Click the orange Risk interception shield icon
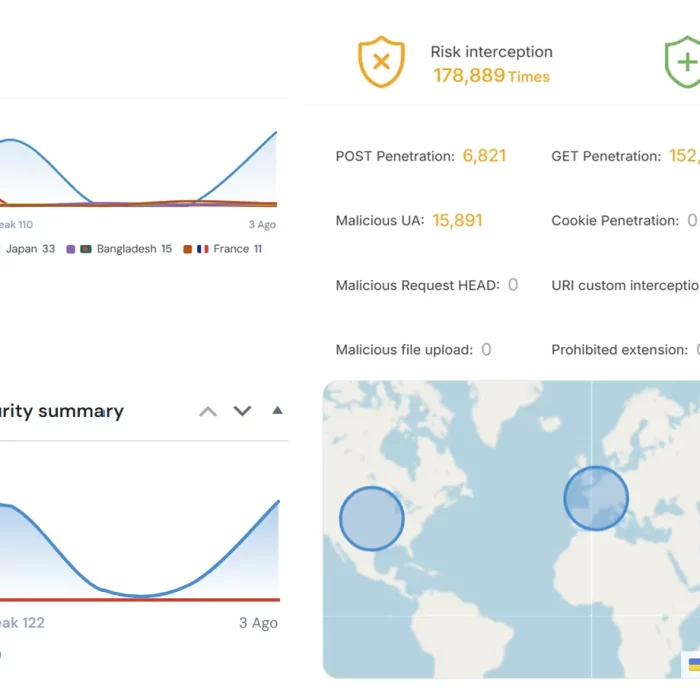700x700 pixels. tap(381, 62)
